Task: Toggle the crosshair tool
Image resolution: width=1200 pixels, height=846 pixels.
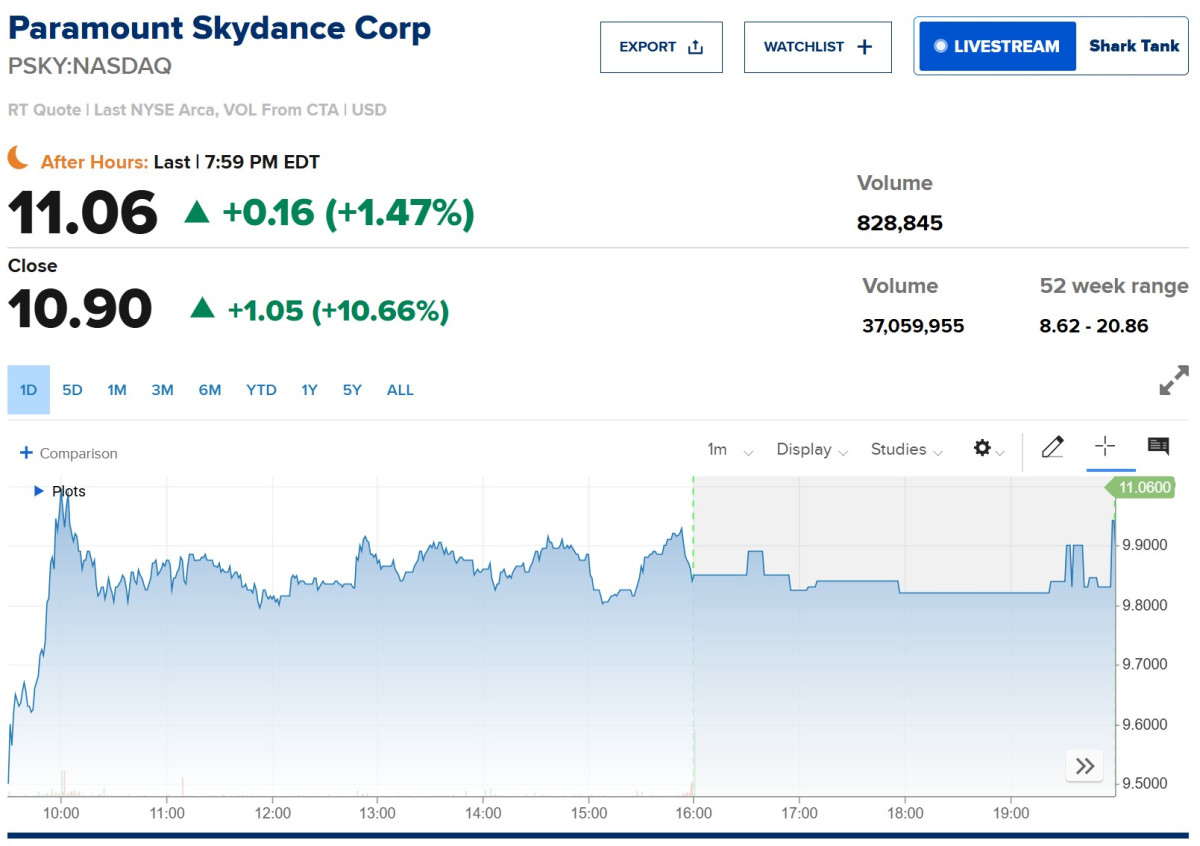Action: point(1105,446)
